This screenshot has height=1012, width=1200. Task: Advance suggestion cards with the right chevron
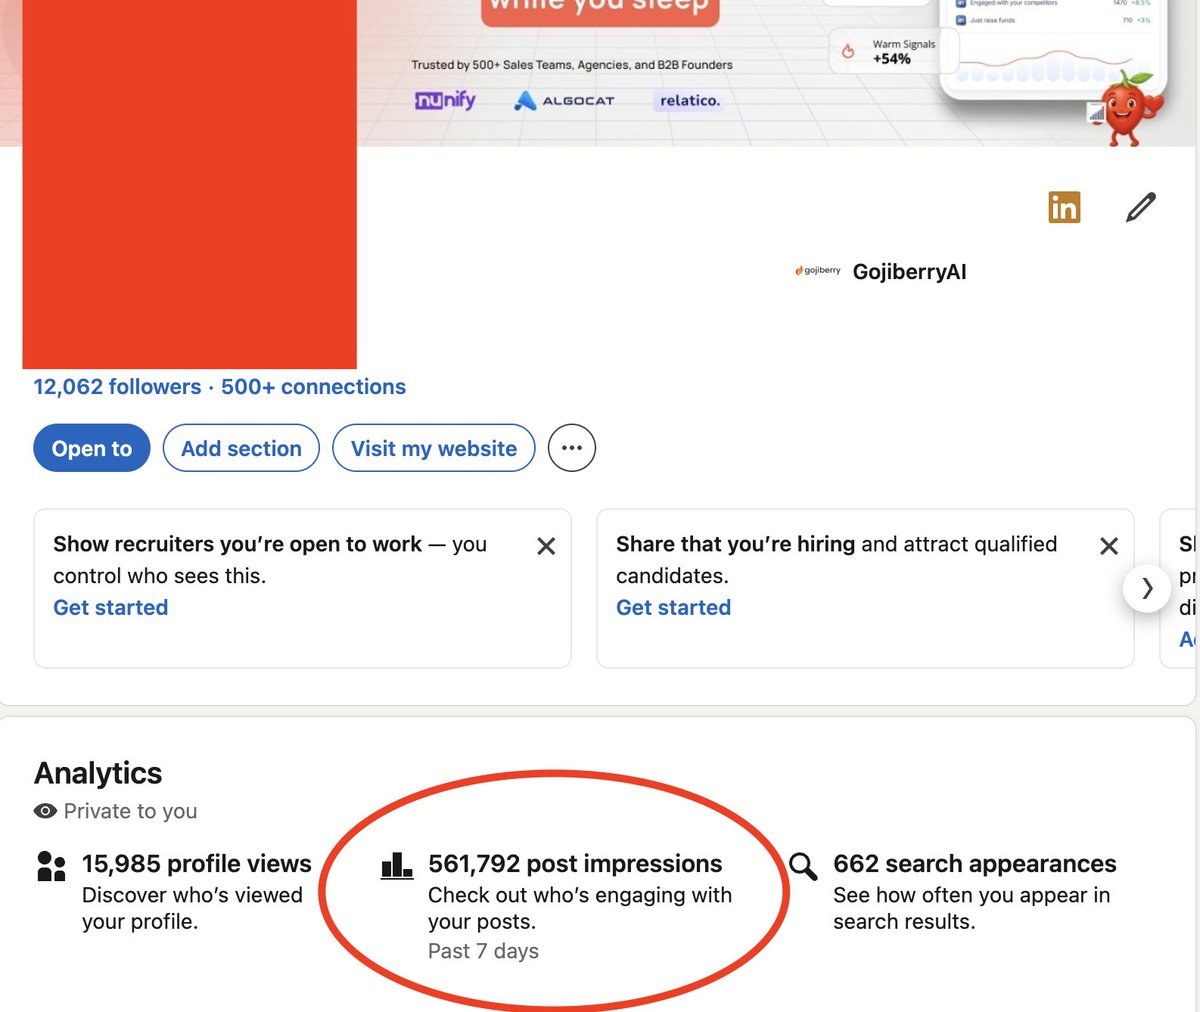pyautogui.click(x=1147, y=588)
